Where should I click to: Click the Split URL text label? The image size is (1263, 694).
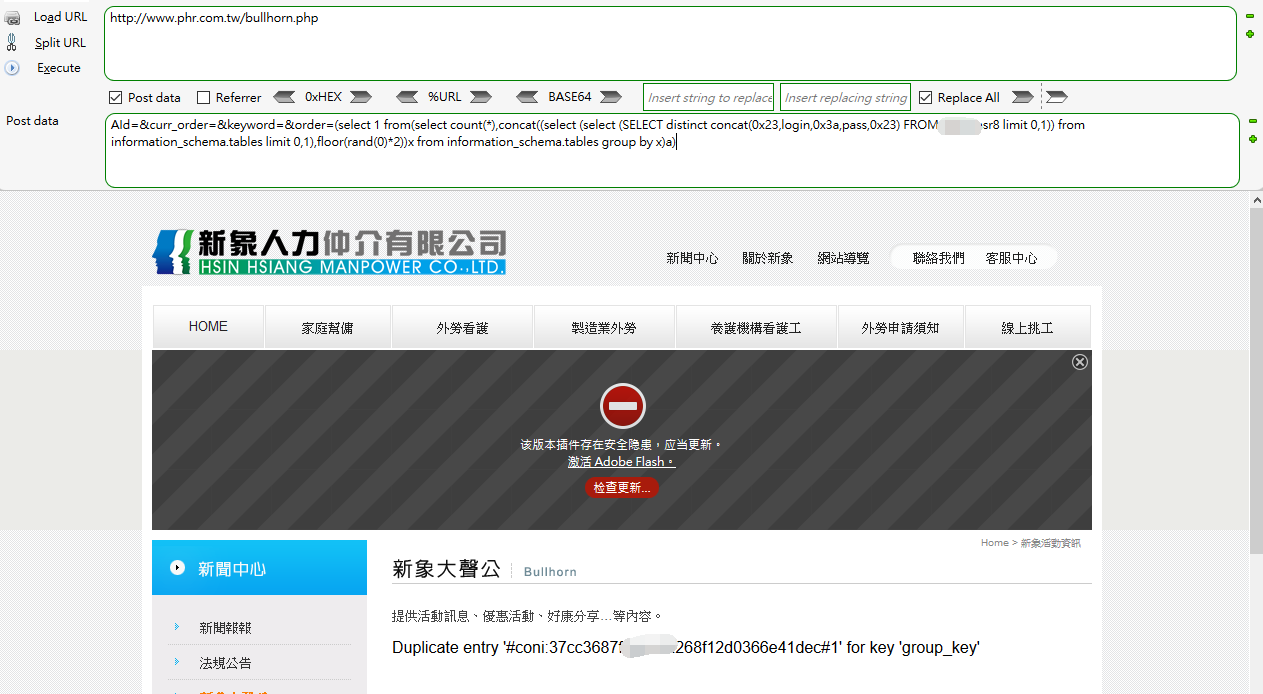coord(60,43)
